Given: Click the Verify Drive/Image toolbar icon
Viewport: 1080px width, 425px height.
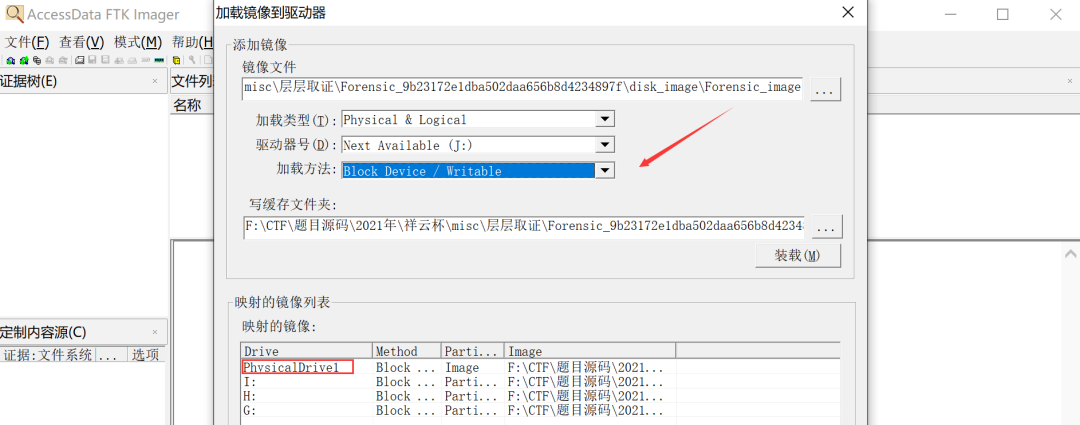Looking at the screenshot, I should [145, 60].
